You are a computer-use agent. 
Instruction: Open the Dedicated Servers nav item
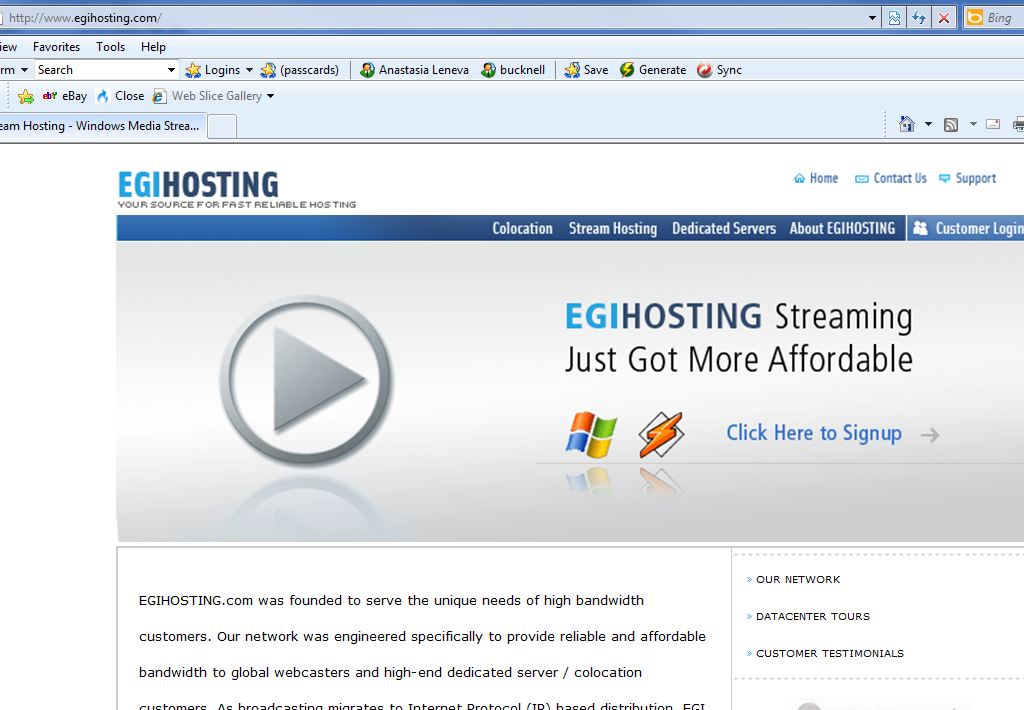[x=724, y=229]
